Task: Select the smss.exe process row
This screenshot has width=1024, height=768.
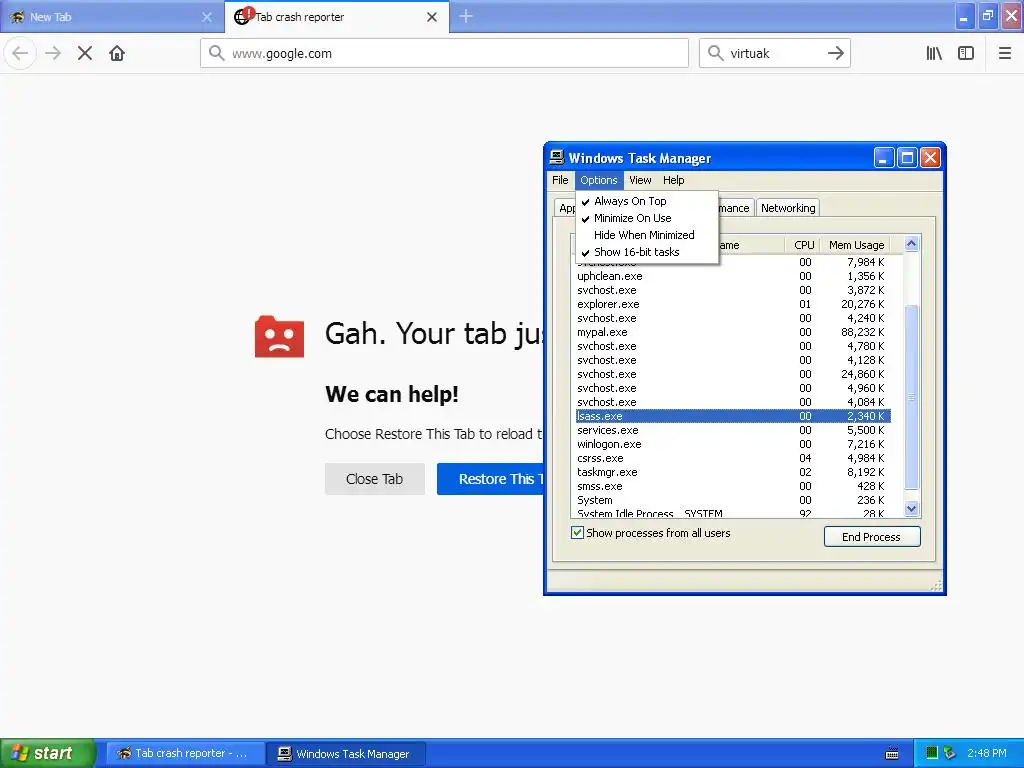Action: point(733,487)
